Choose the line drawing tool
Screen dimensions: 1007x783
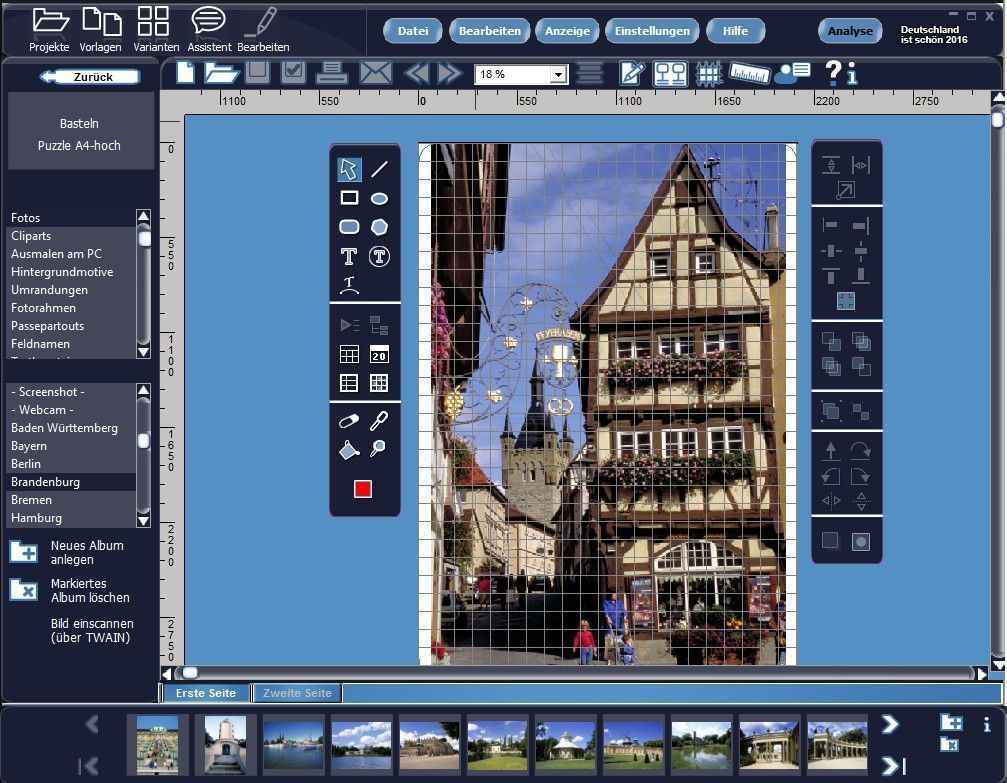click(379, 169)
